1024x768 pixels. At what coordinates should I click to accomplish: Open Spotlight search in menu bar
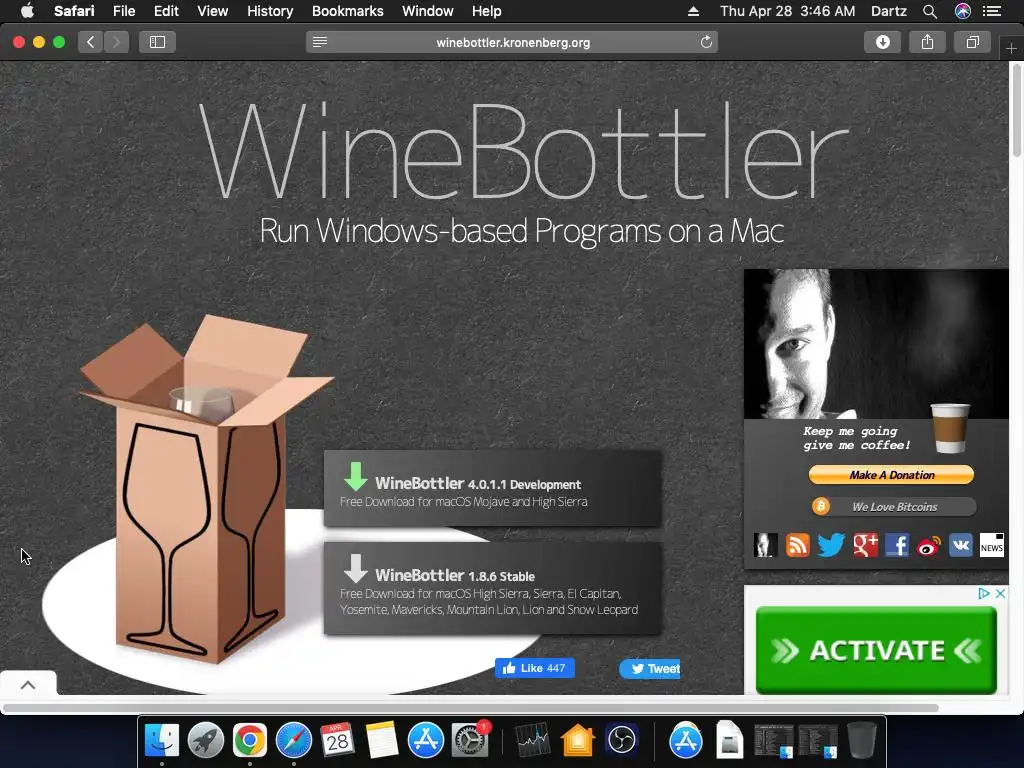[930, 11]
